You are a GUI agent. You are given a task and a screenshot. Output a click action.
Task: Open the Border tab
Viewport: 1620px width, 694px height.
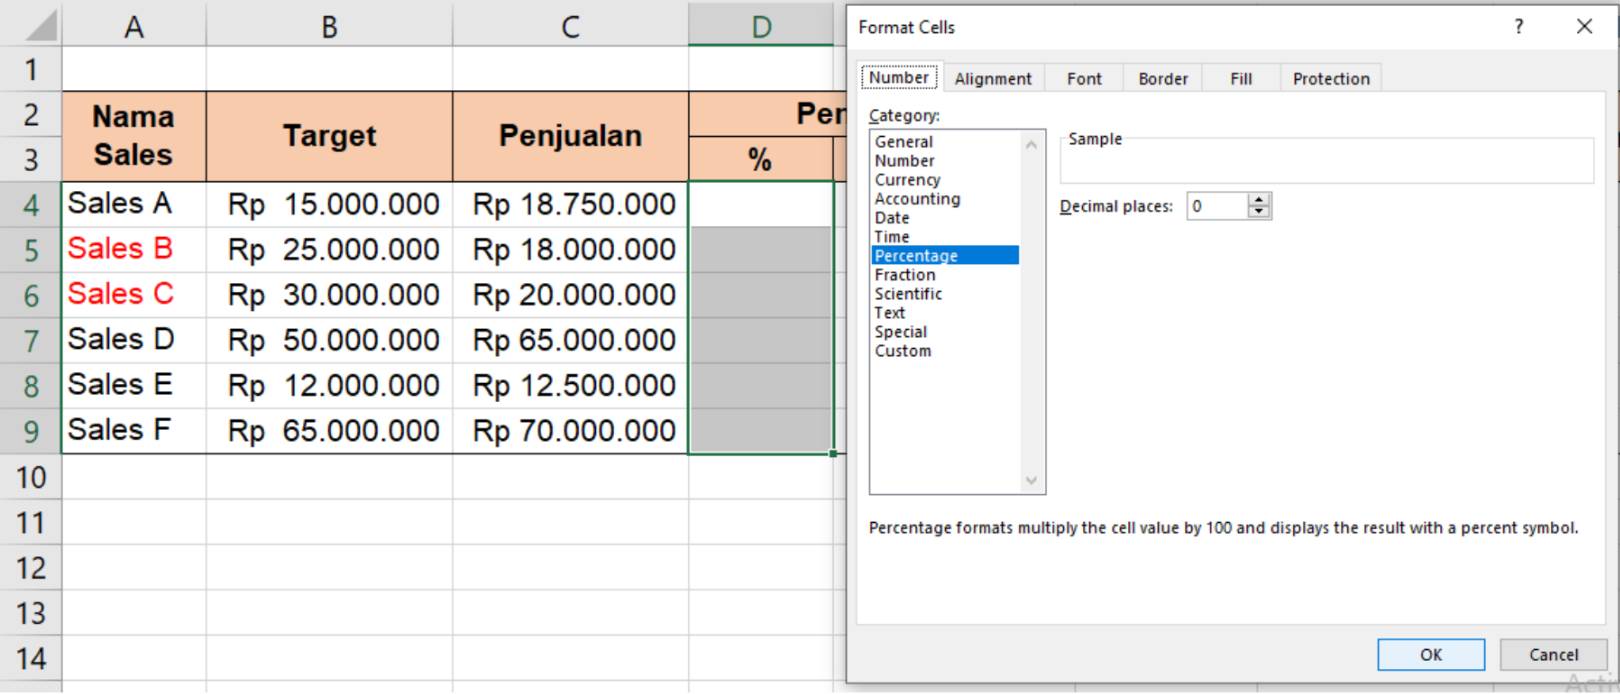pos(1163,78)
